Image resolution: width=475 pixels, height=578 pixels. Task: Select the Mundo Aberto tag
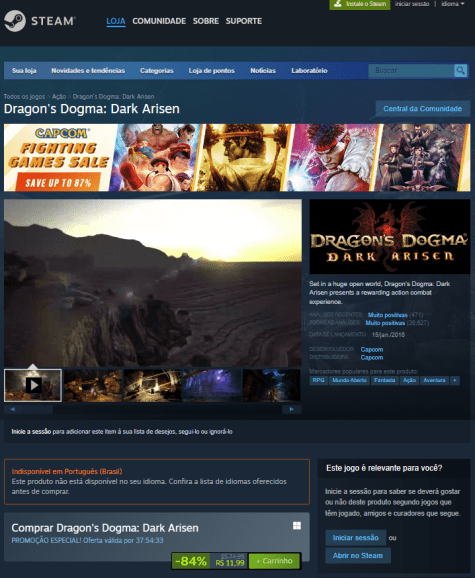pyautogui.click(x=349, y=380)
